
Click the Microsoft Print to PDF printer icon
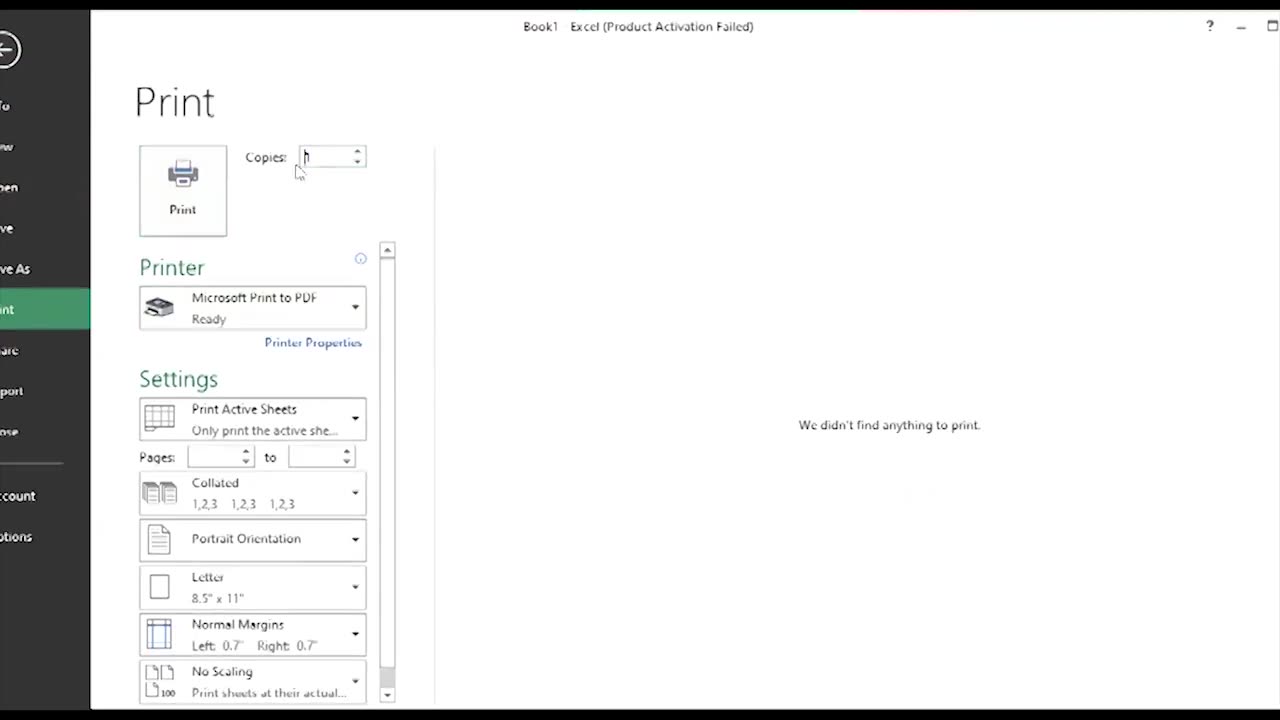pyautogui.click(x=159, y=308)
